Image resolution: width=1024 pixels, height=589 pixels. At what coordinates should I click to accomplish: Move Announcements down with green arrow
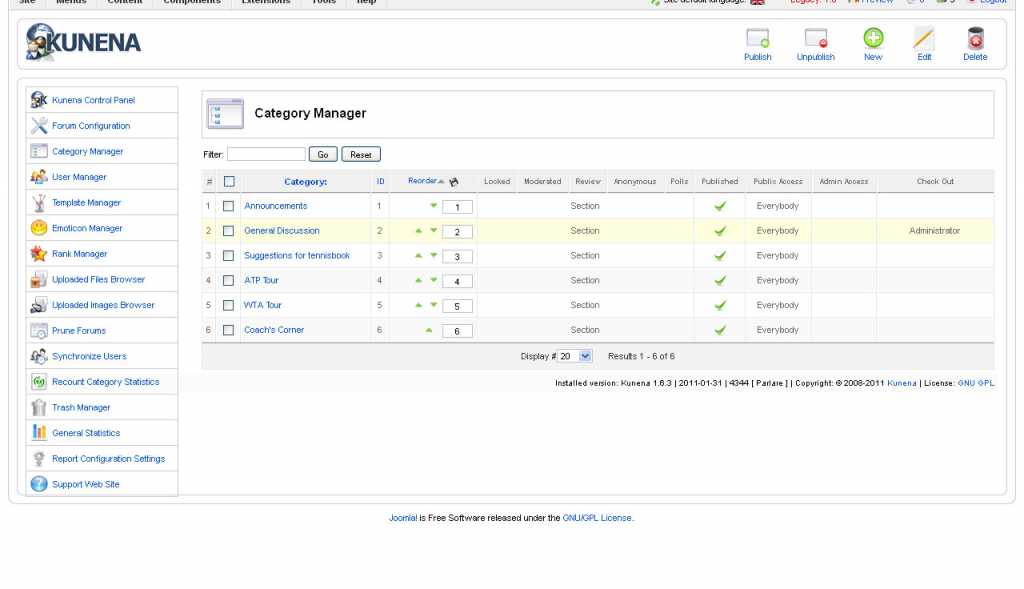pos(433,206)
